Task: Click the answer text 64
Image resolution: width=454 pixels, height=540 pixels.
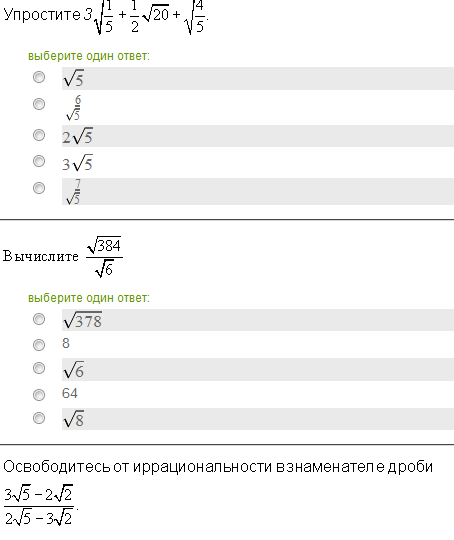Action: tap(70, 393)
